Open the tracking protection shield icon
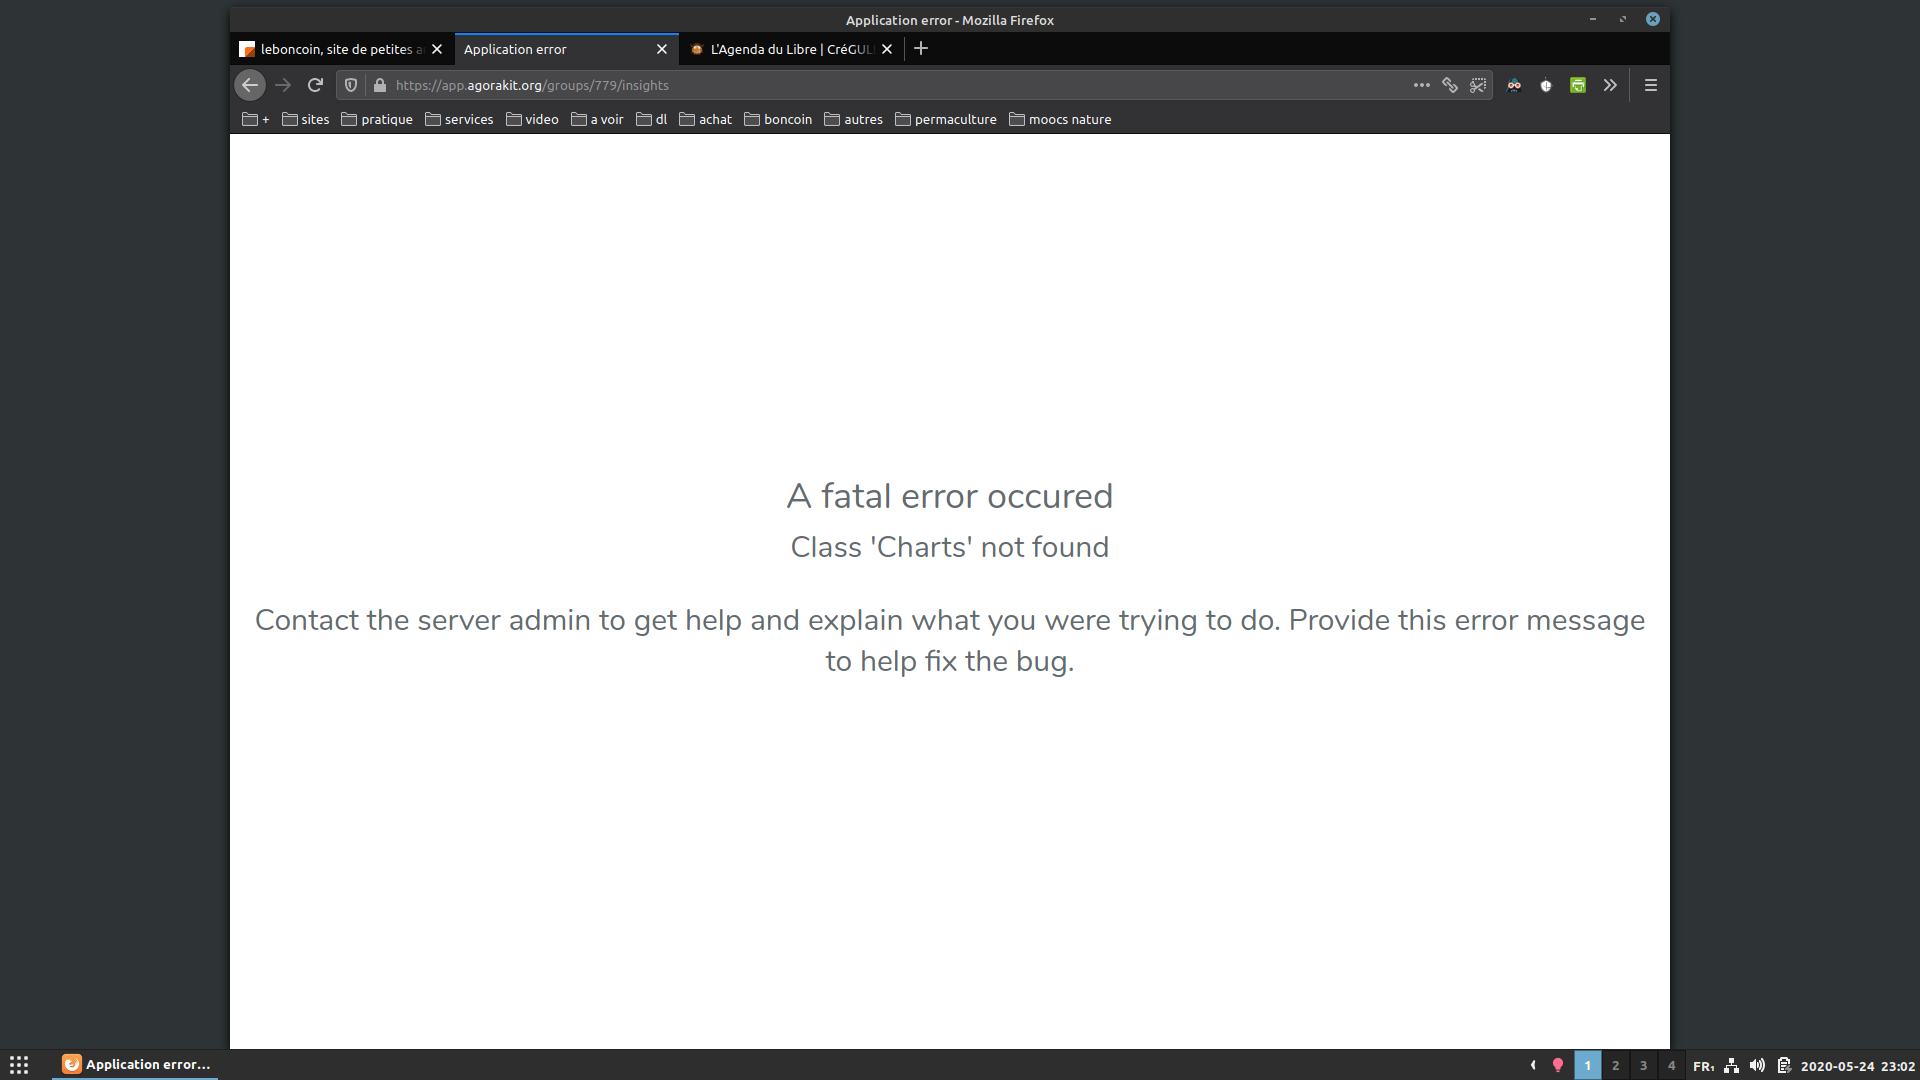This screenshot has width=1920, height=1080. (351, 85)
